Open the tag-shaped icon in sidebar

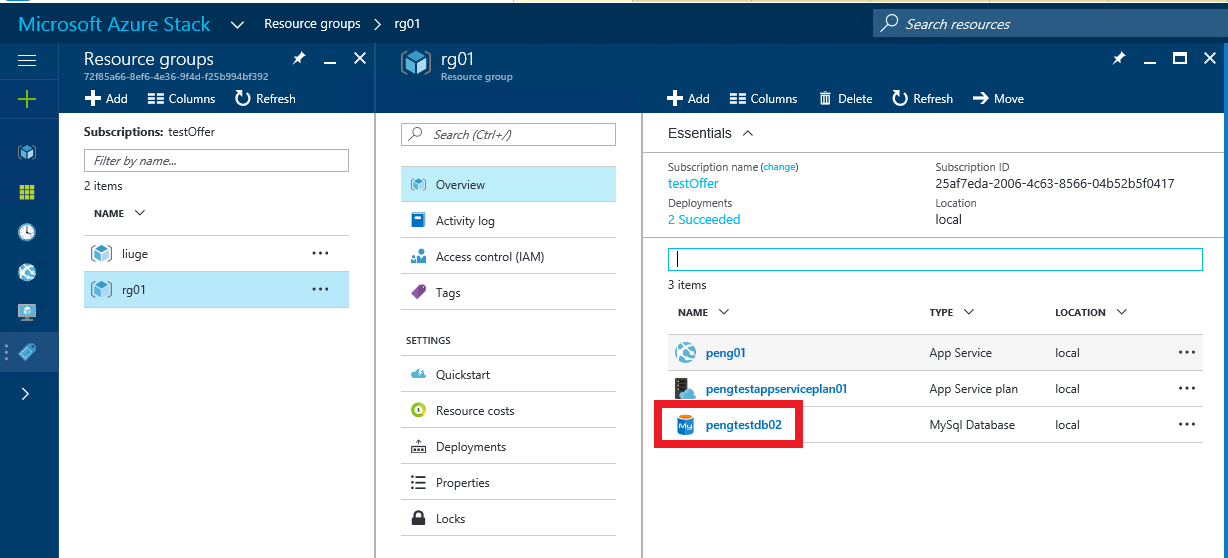coord(27,352)
